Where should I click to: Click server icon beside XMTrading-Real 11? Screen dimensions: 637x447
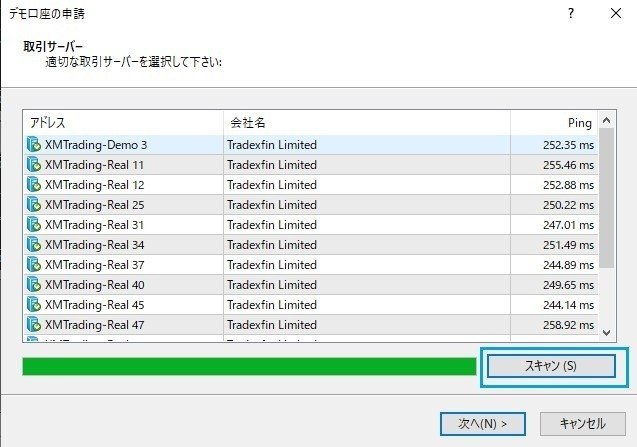[x=34, y=165]
